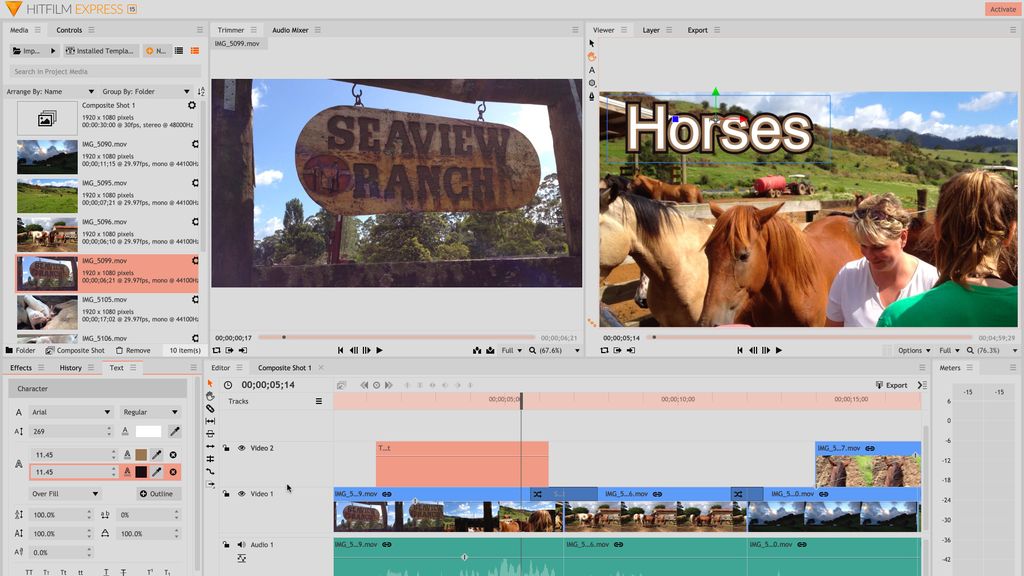Image resolution: width=1024 pixels, height=576 pixels.
Task: Open the History tab
Action: click(x=70, y=368)
